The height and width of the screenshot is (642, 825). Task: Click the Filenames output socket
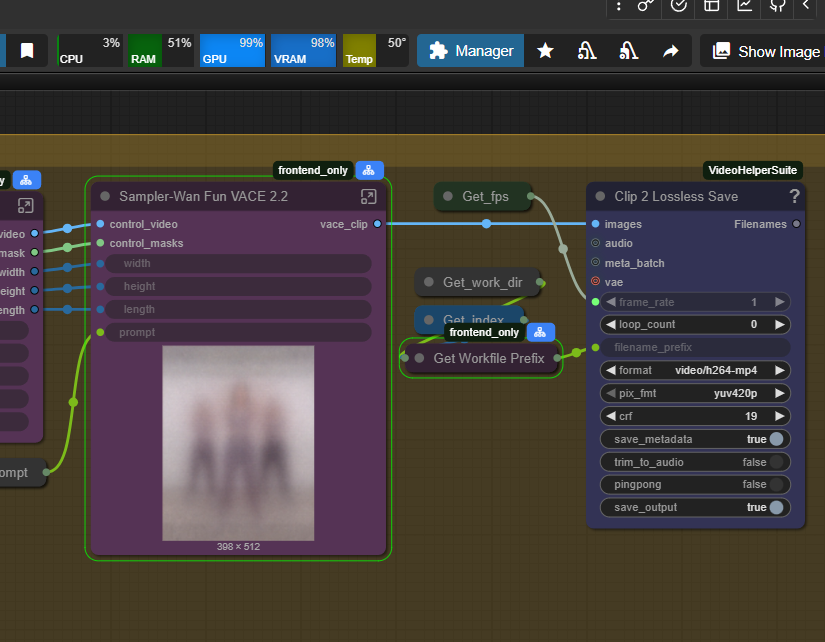797,224
